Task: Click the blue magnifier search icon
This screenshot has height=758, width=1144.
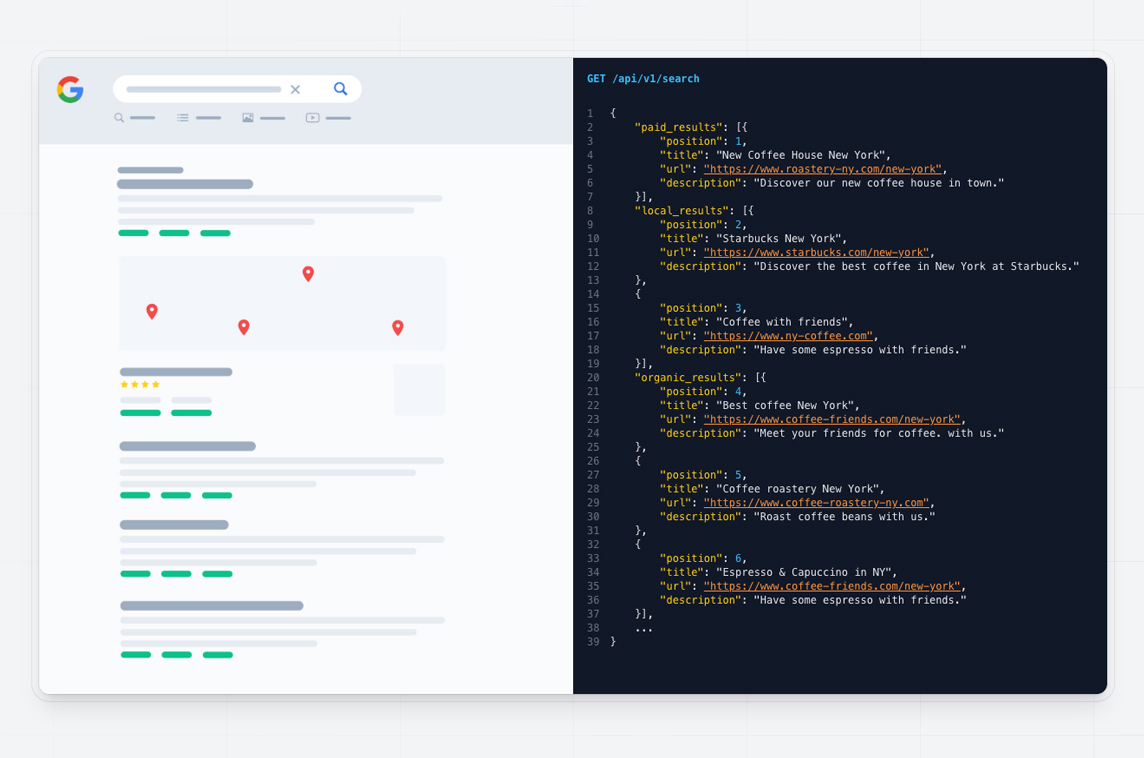Action: pos(340,89)
